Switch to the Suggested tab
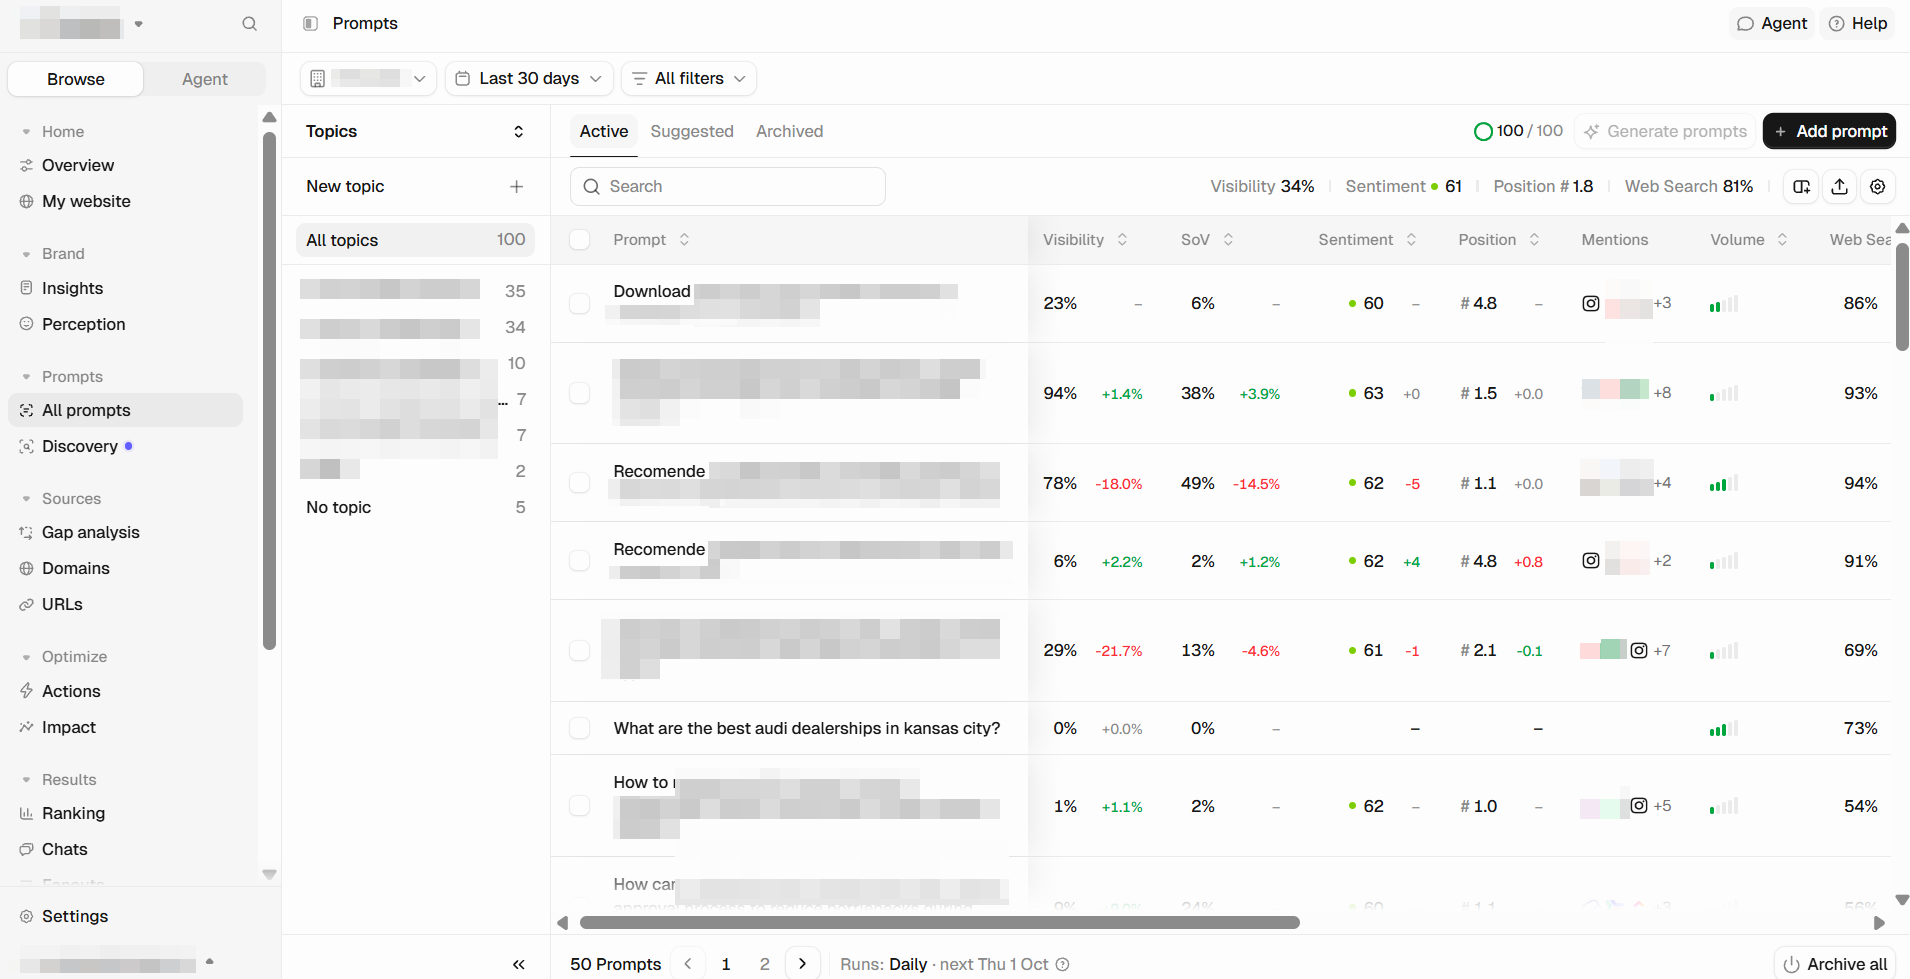The width and height of the screenshot is (1910, 979). click(692, 131)
